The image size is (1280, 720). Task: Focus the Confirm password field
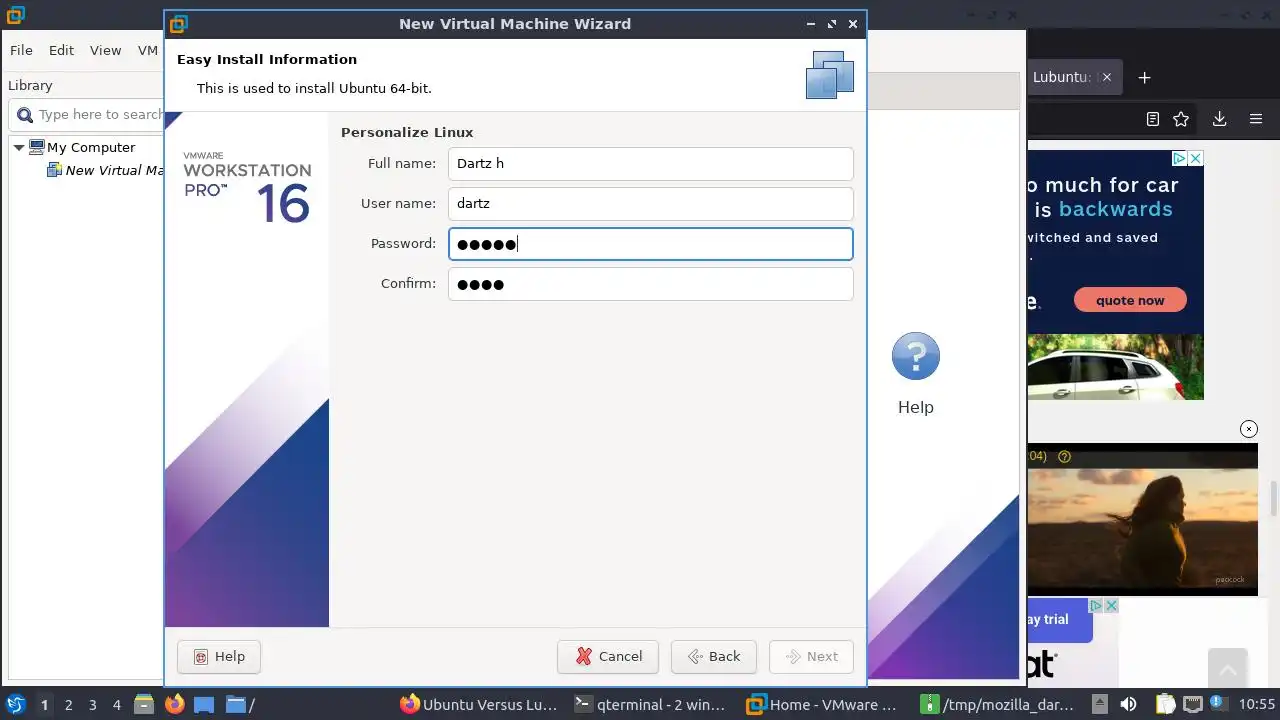[650, 284]
